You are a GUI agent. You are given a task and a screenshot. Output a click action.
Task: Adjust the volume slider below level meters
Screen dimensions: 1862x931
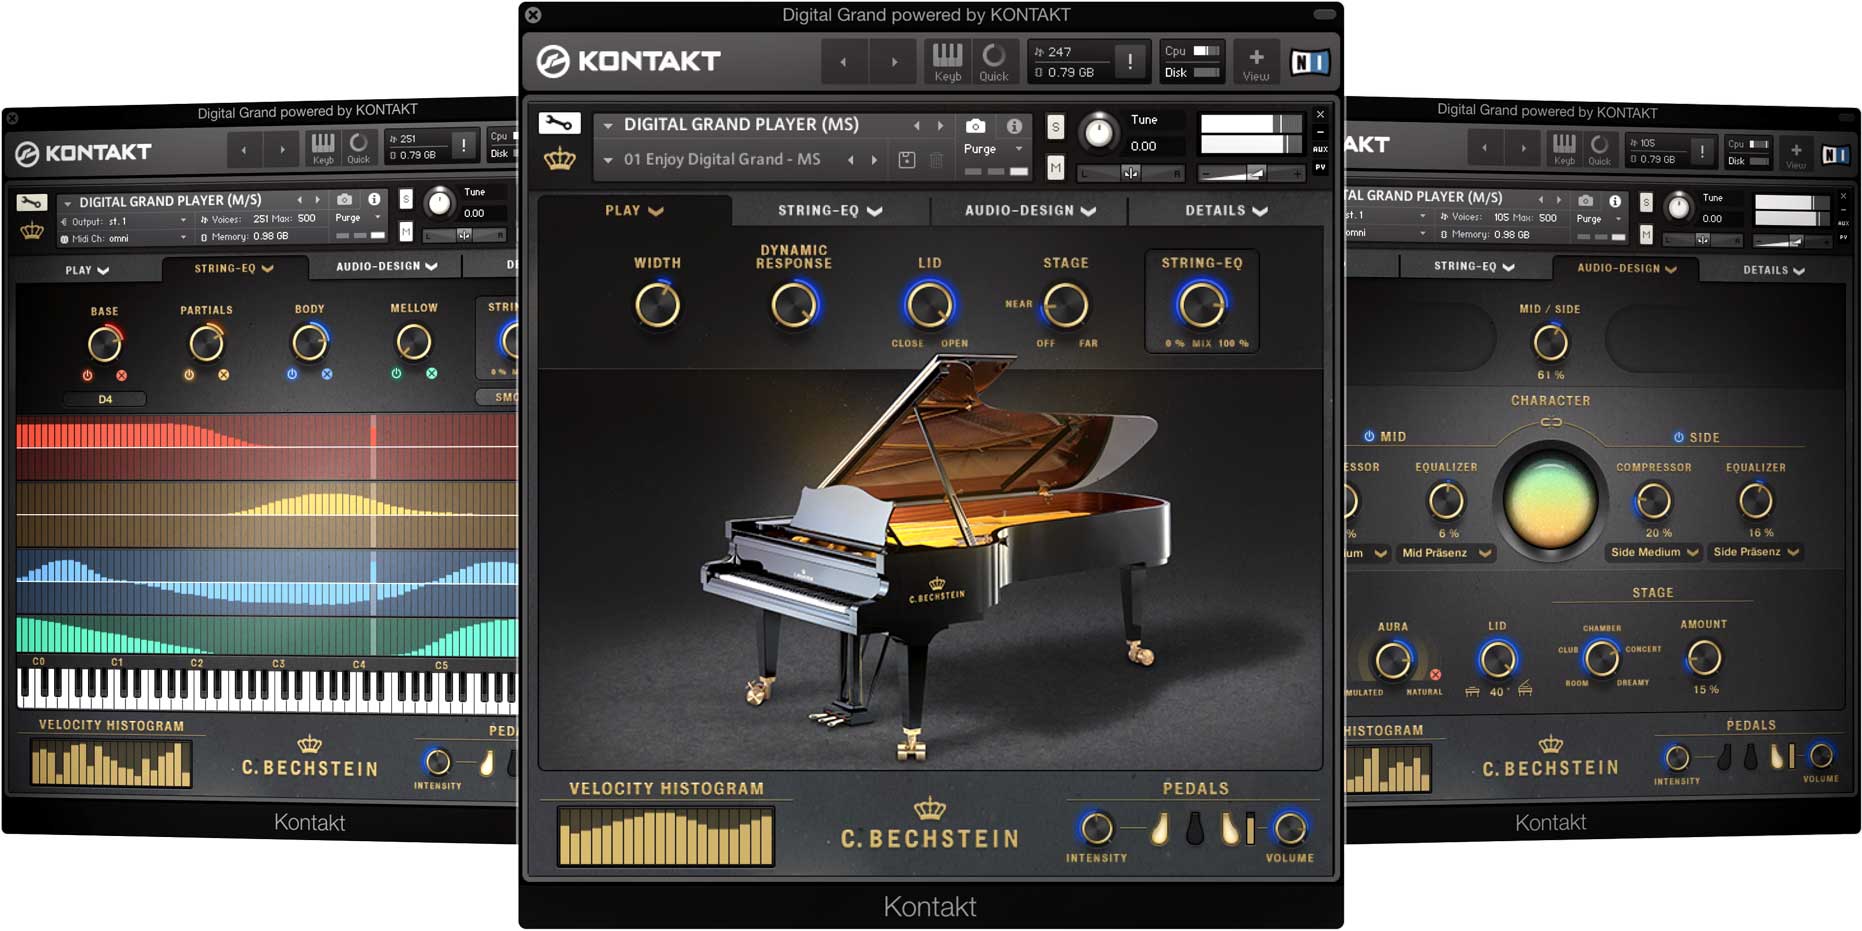1250,173
